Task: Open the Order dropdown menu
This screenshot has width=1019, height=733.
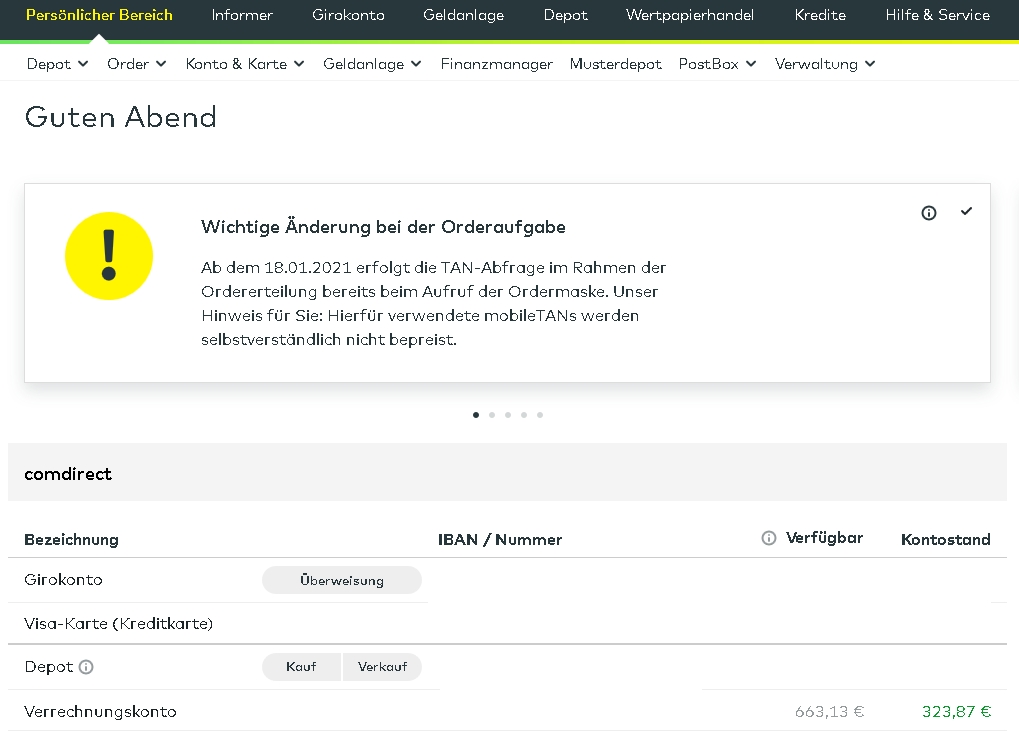Action: pyautogui.click(x=136, y=64)
